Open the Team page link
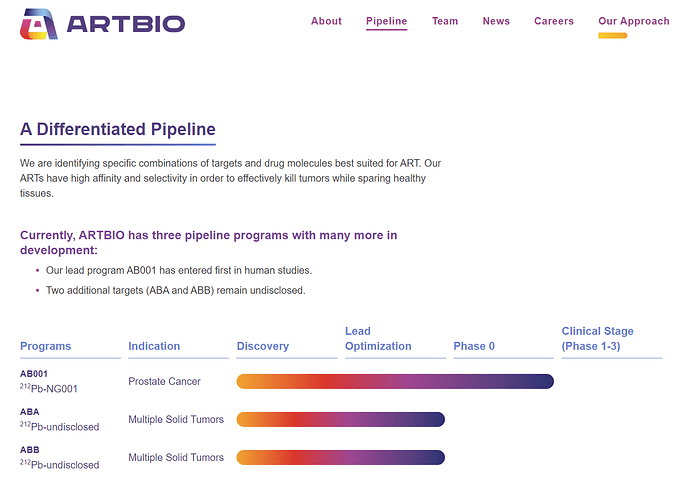The width and height of the screenshot is (690, 504). tap(445, 21)
